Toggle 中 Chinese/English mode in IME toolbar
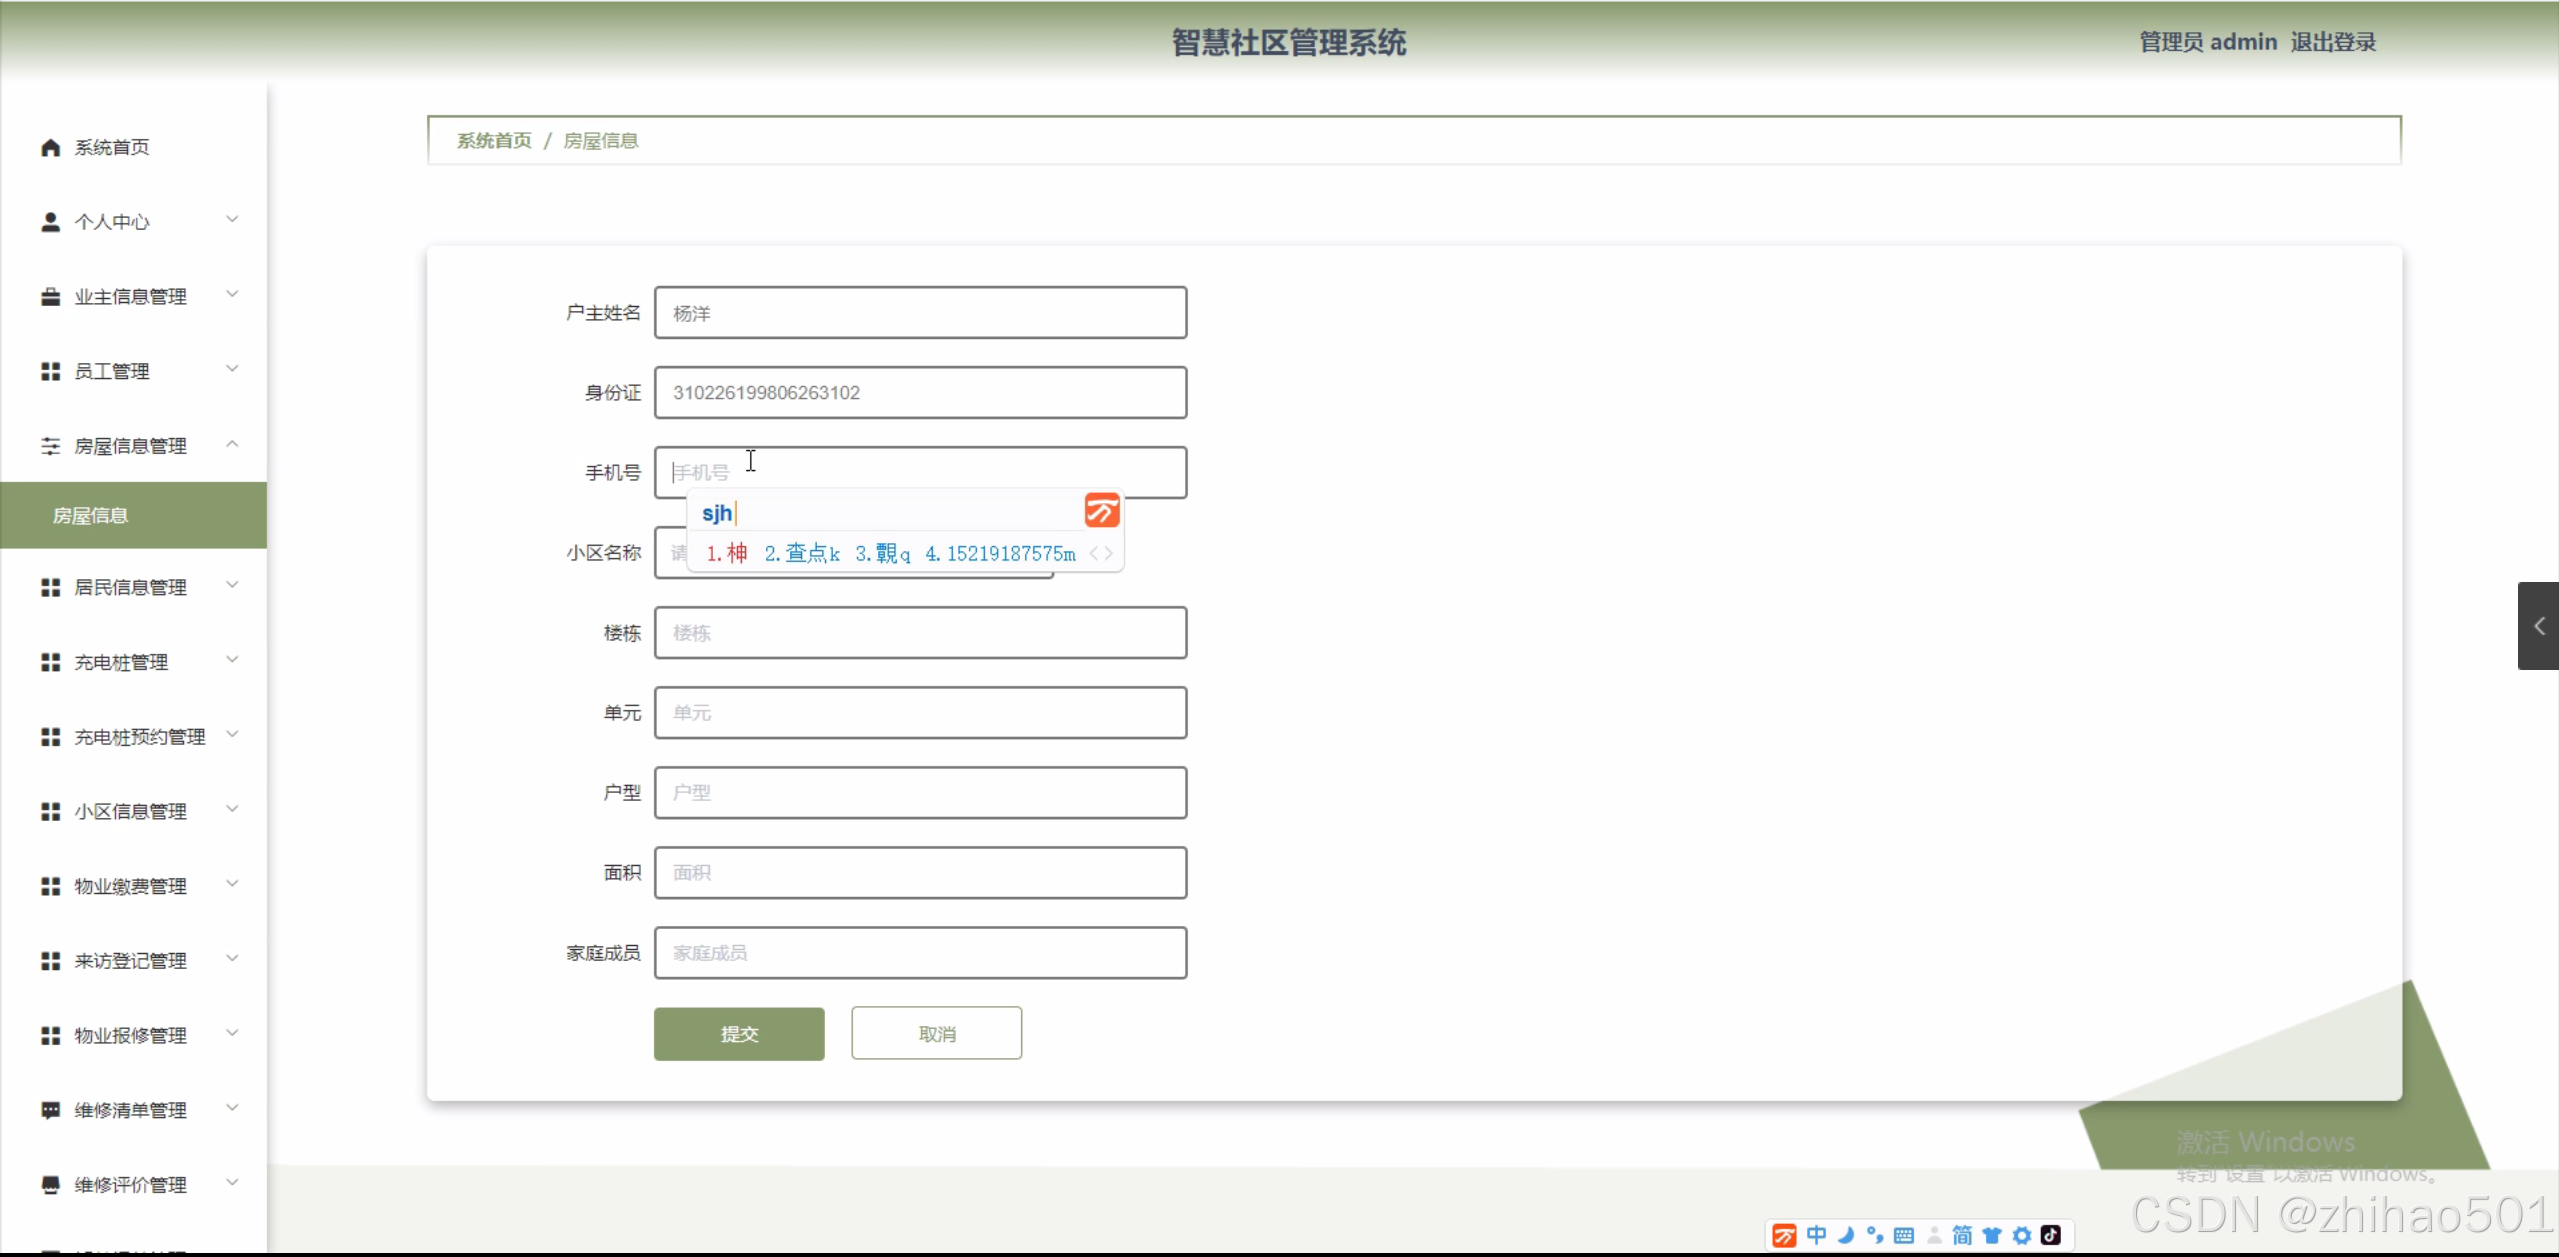The image size is (2559, 1257). coord(1816,1235)
